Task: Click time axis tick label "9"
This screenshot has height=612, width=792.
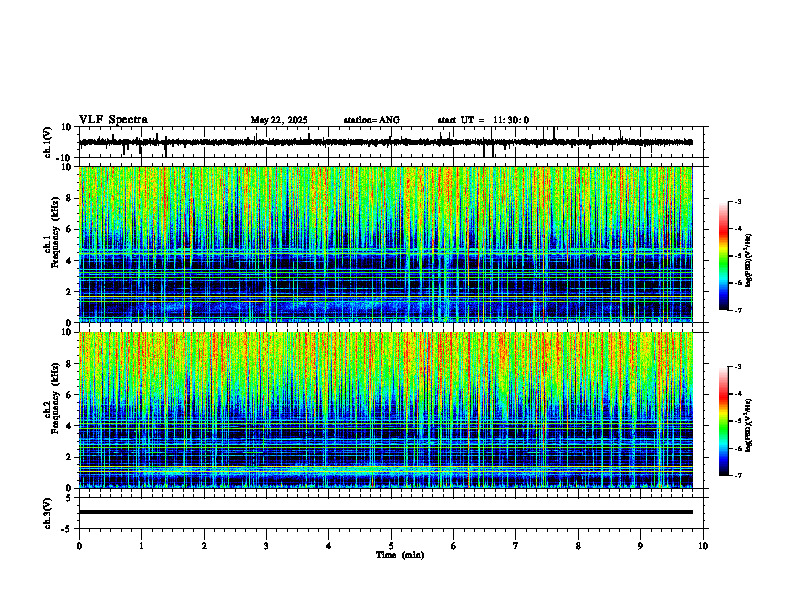Action: (x=640, y=546)
